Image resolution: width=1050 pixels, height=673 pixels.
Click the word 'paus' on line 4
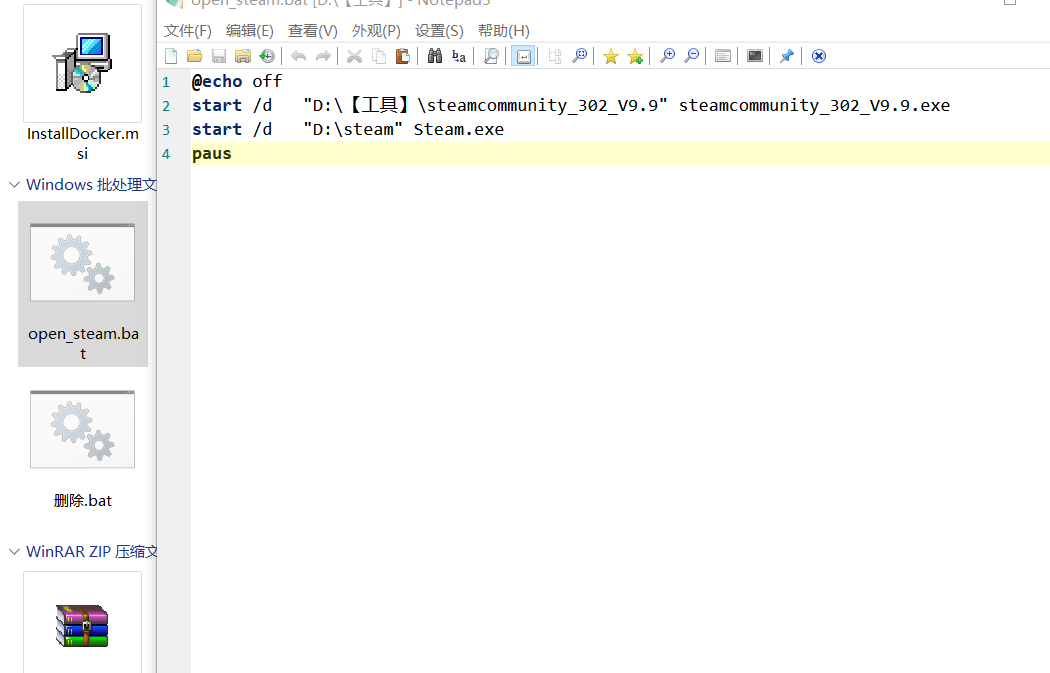[x=212, y=154]
